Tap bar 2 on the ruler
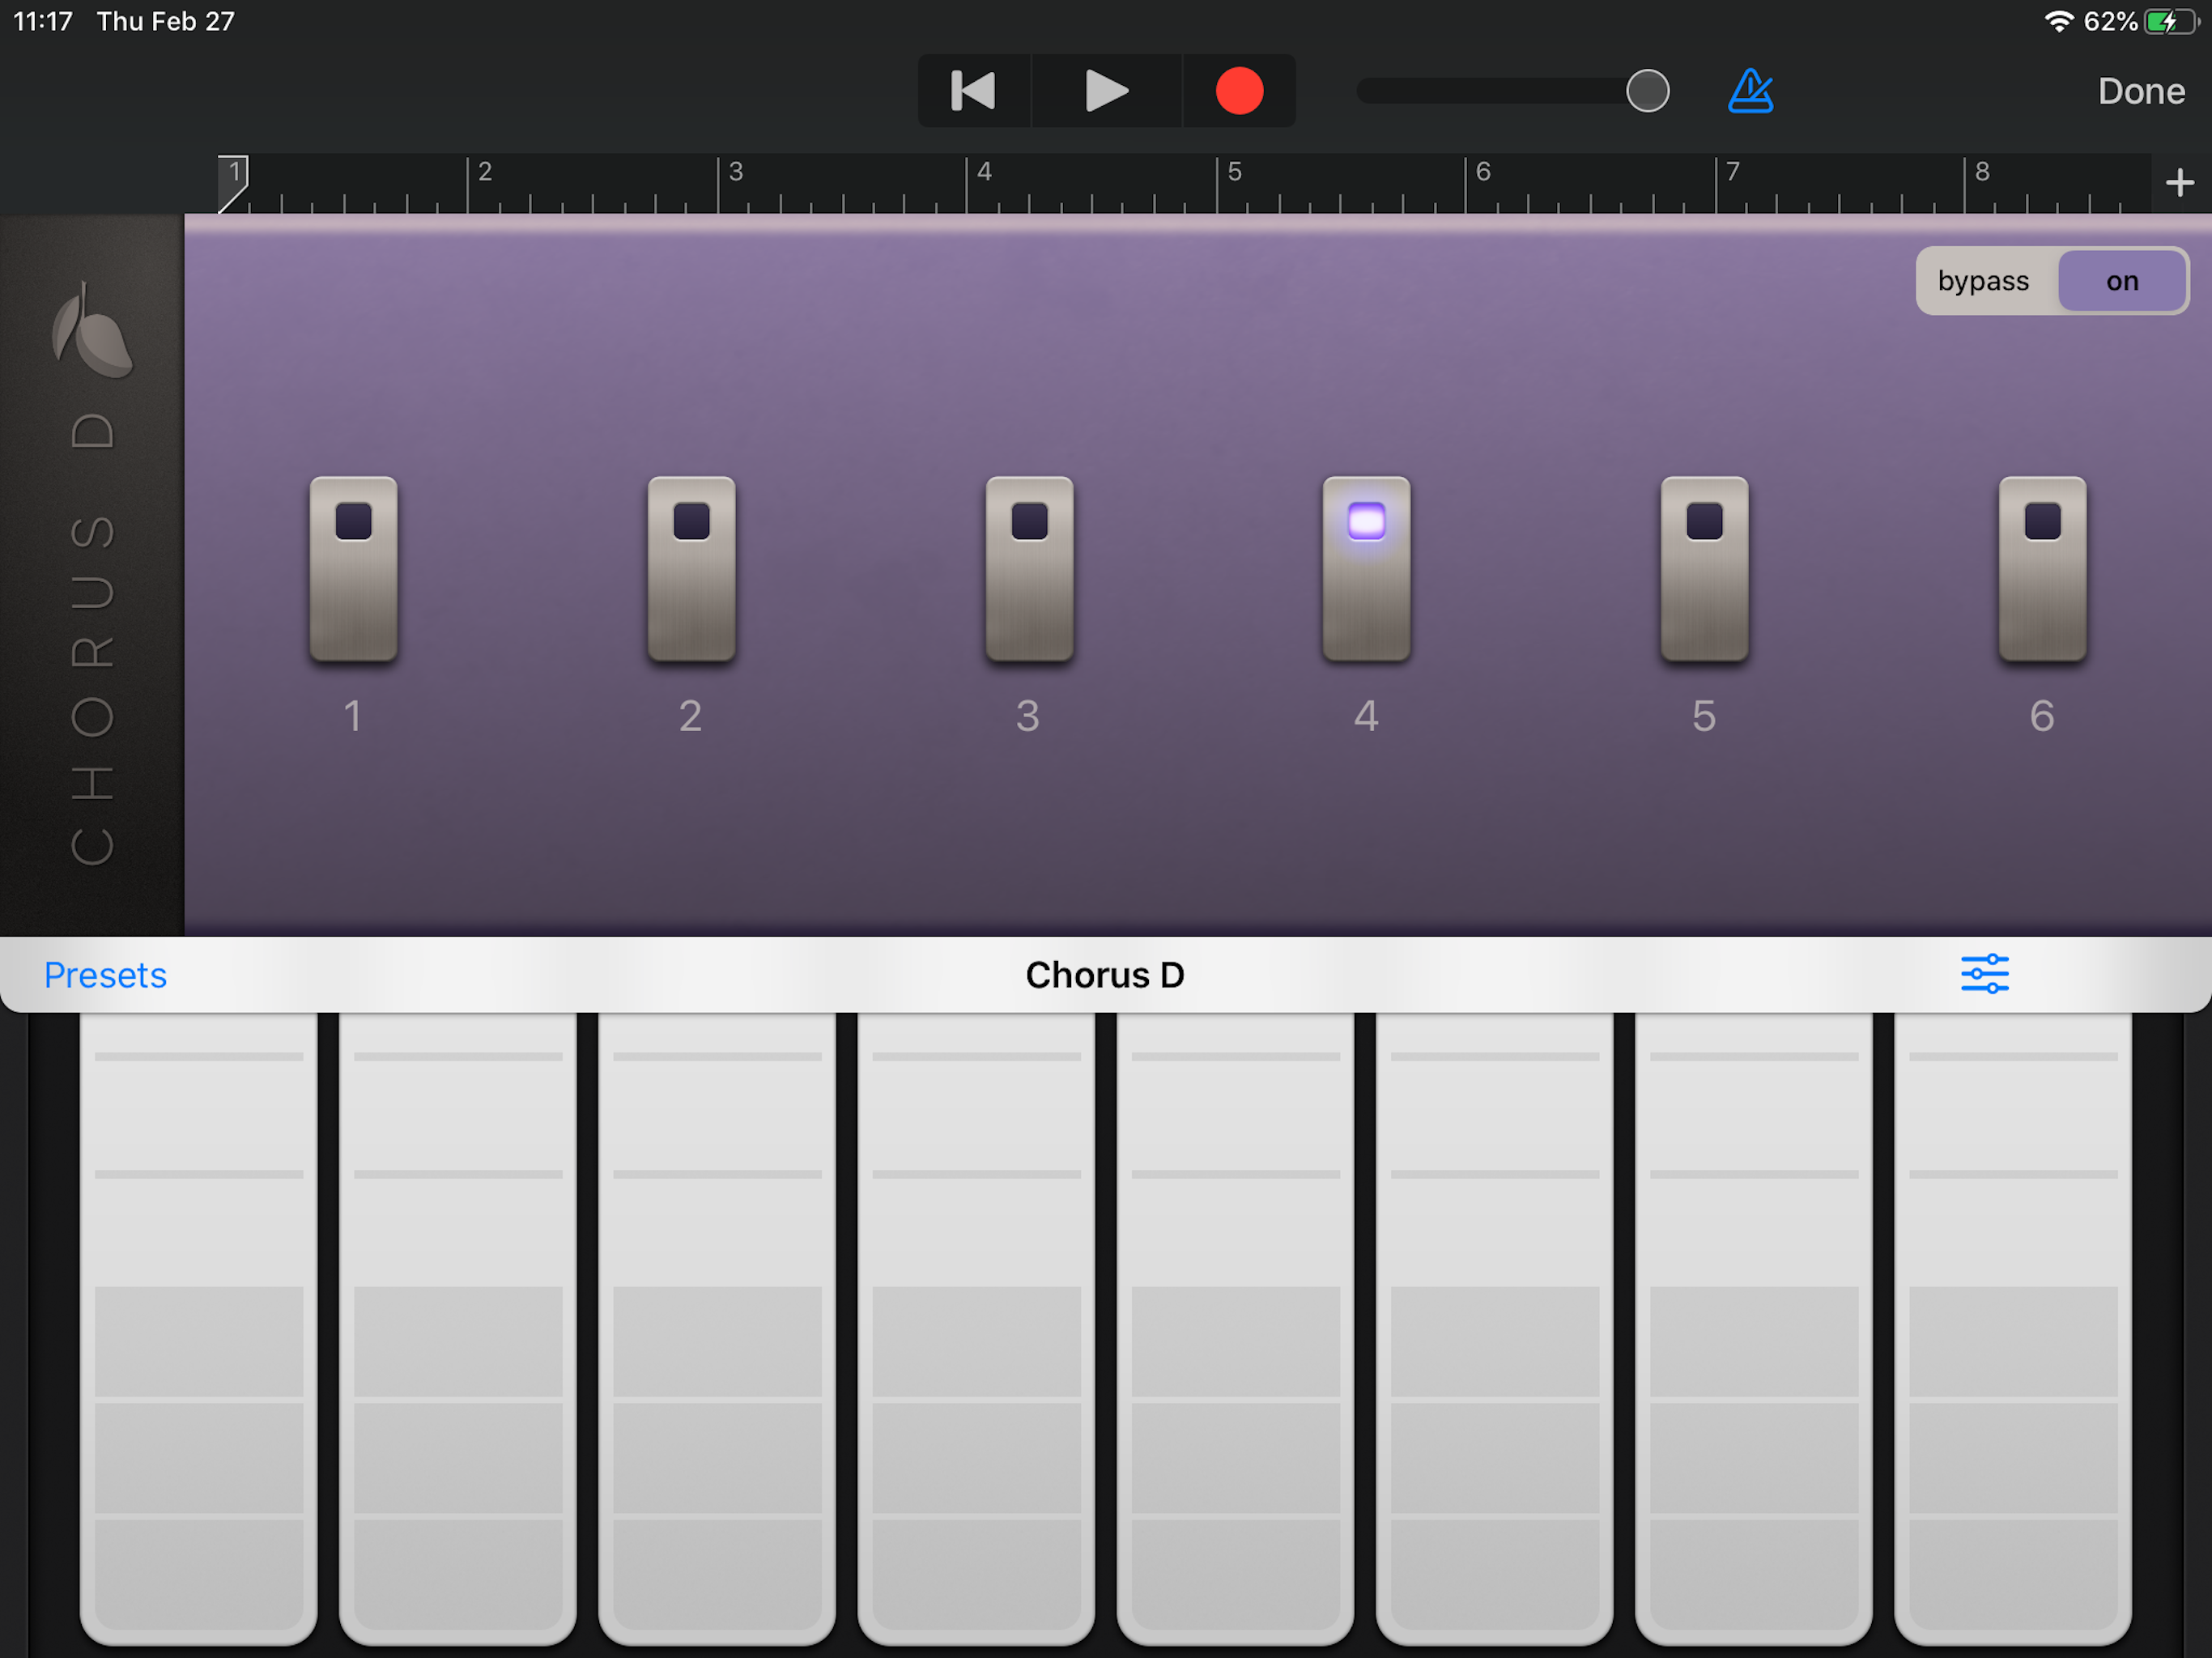This screenshot has width=2212, height=1658. click(x=484, y=172)
